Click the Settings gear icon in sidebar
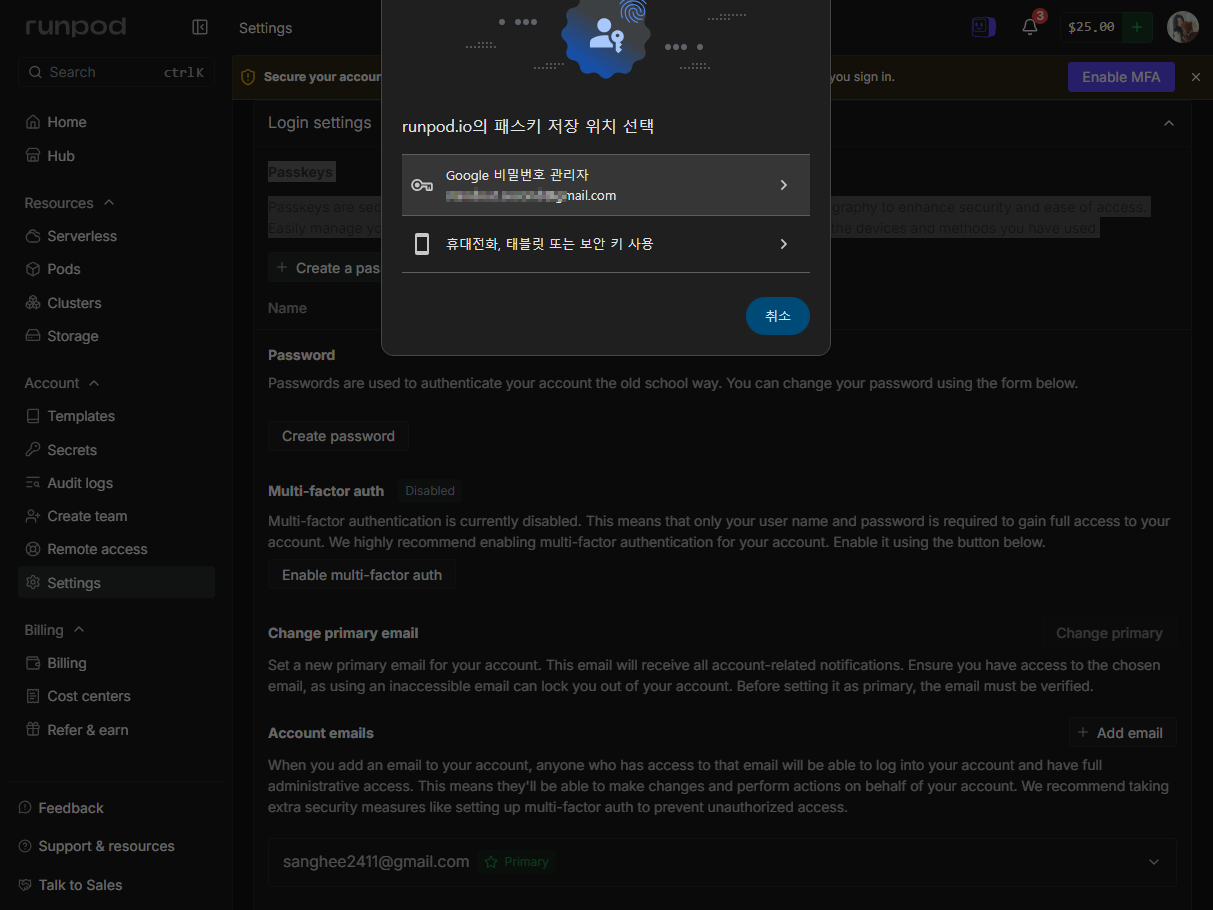Viewport: 1213px width, 910px height. [x=33, y=583]
